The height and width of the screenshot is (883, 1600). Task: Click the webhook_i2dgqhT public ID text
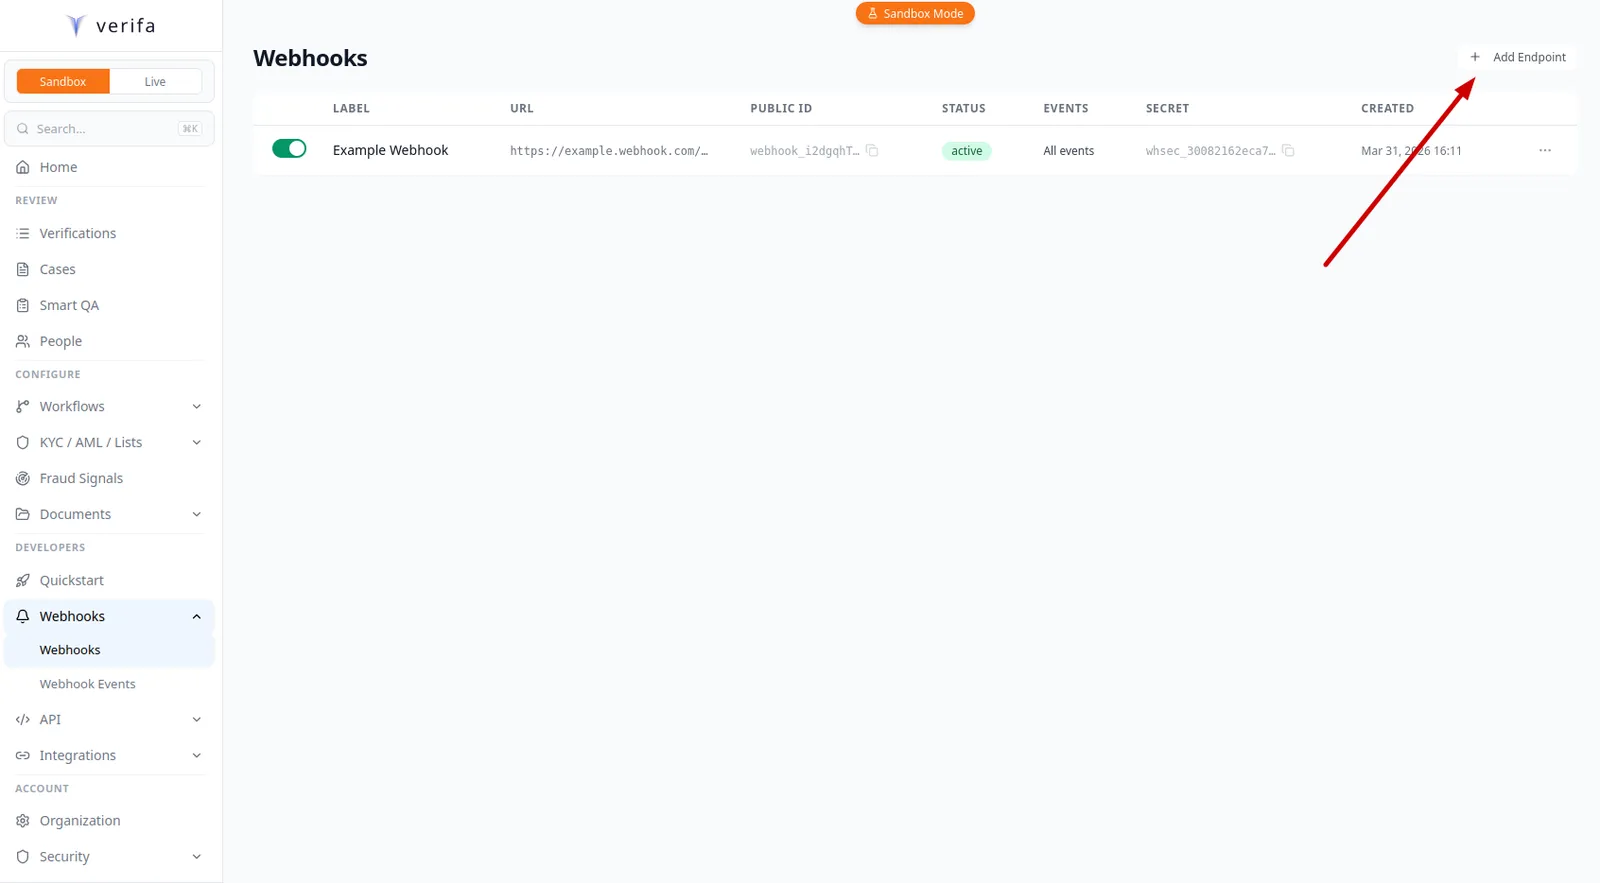(804, 151)
